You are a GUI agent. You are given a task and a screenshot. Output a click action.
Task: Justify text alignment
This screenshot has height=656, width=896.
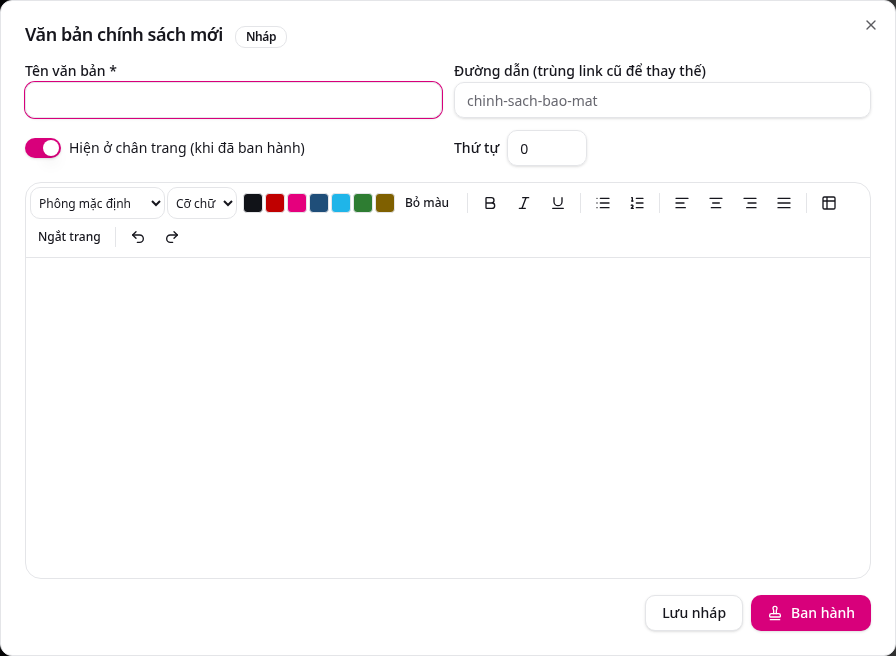[784, 203]
